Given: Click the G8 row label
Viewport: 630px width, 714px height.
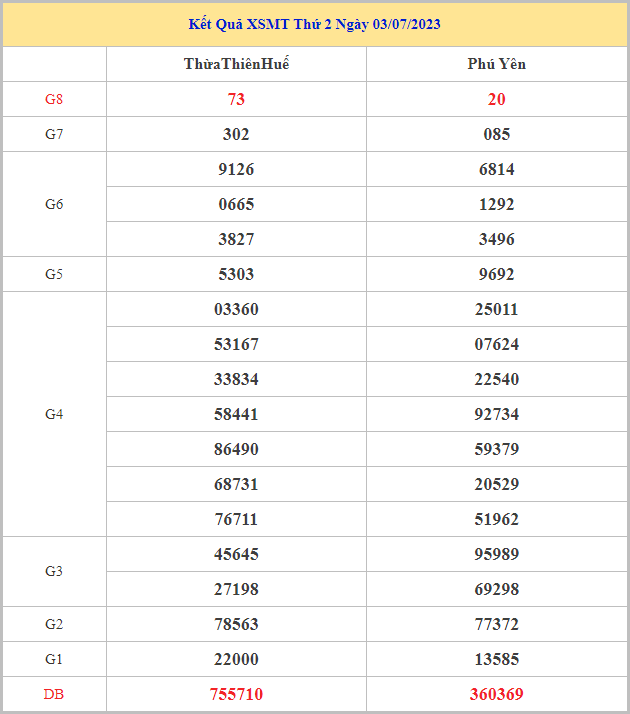Looking at the screenshot, I should 54,99.
